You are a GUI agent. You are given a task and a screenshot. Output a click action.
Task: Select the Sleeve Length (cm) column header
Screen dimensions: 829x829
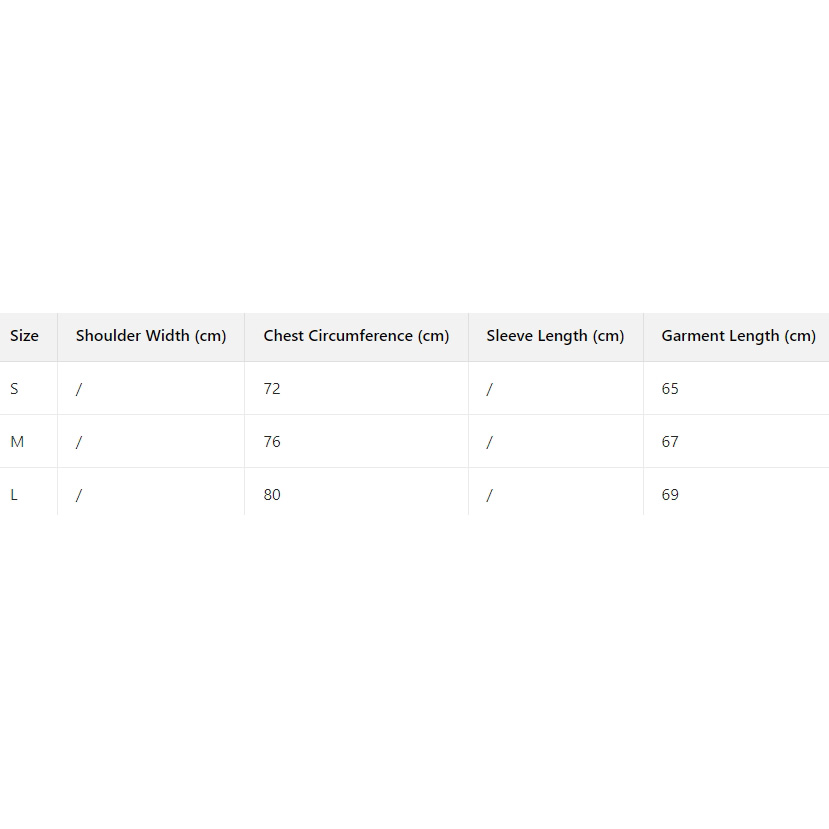tap(555, 336)
